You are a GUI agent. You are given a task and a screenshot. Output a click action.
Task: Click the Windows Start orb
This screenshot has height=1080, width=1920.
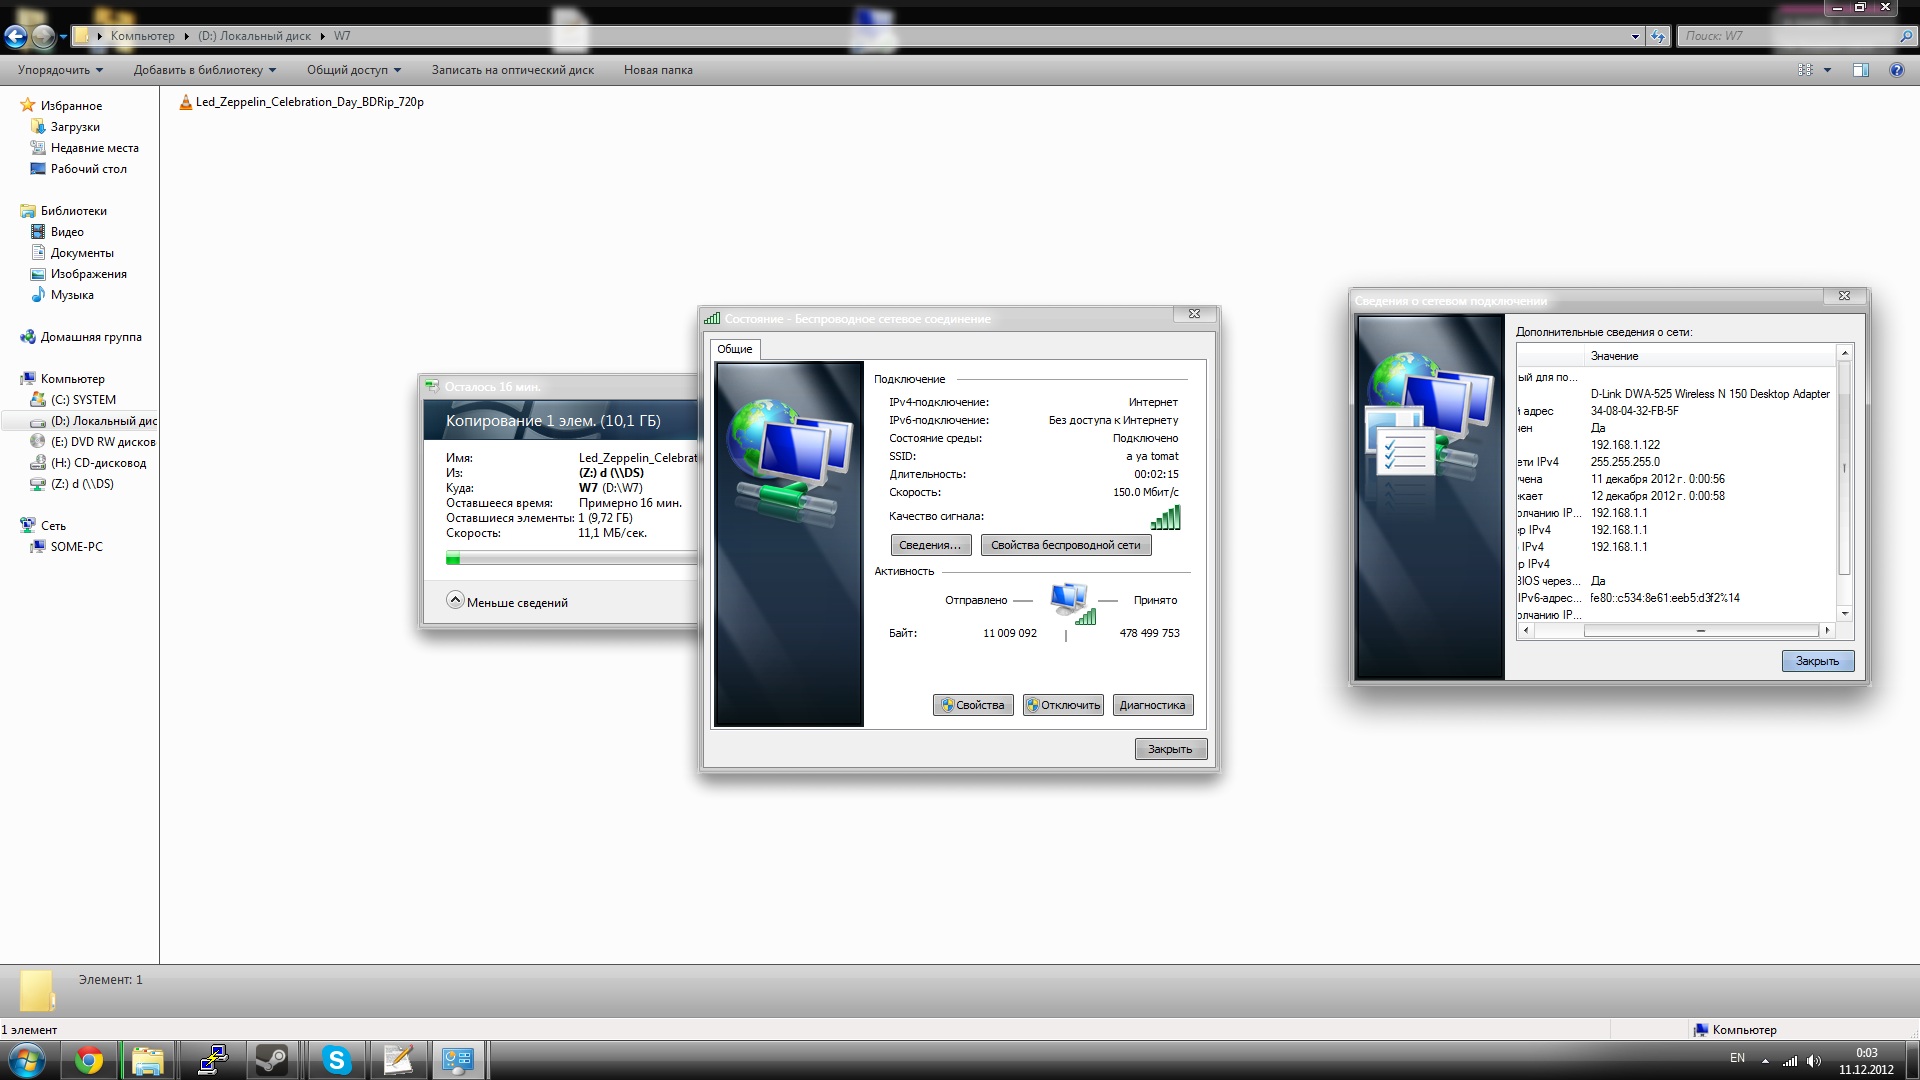click(27, 1060)
